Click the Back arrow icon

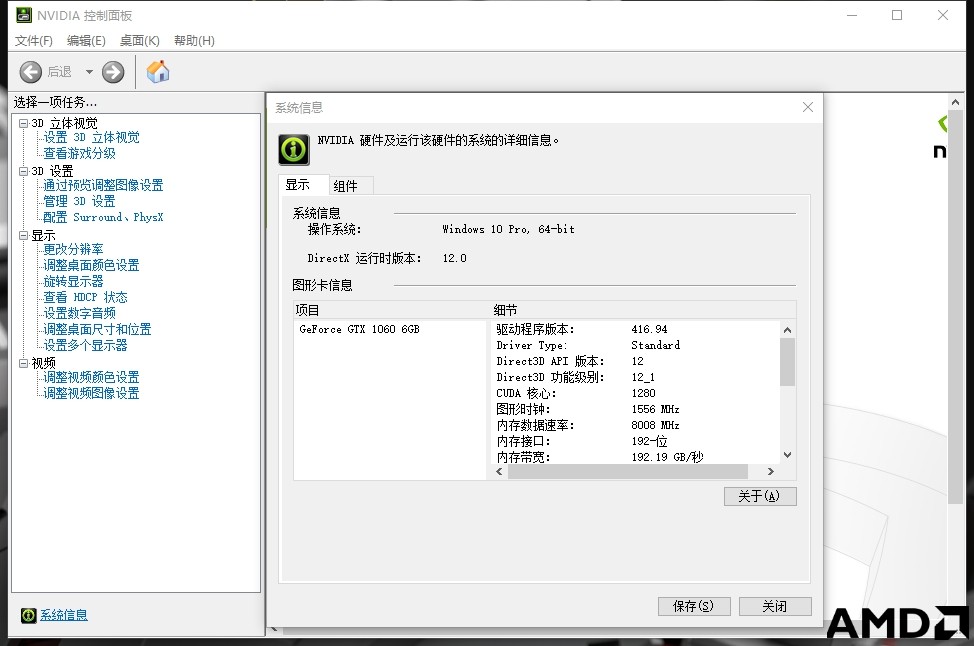(30, 72)
